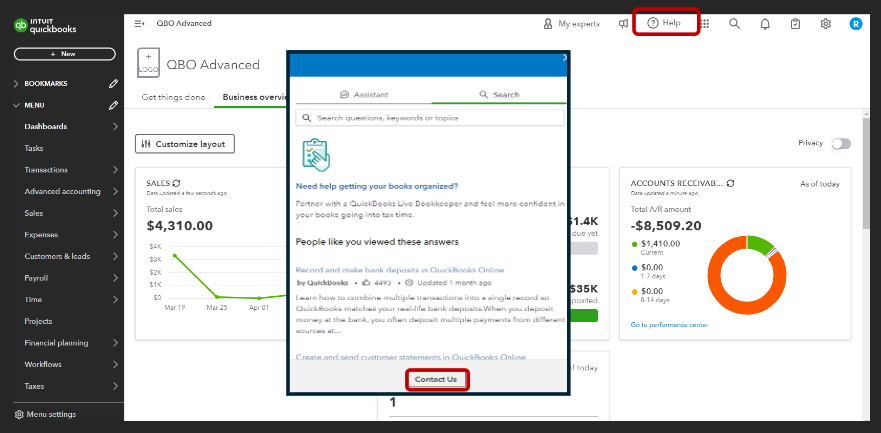Image resolution: width=881 pixels, height=433 pixels.
Task: Open the notifications bell
Action: pyautogui.click(x=765, y=24)
